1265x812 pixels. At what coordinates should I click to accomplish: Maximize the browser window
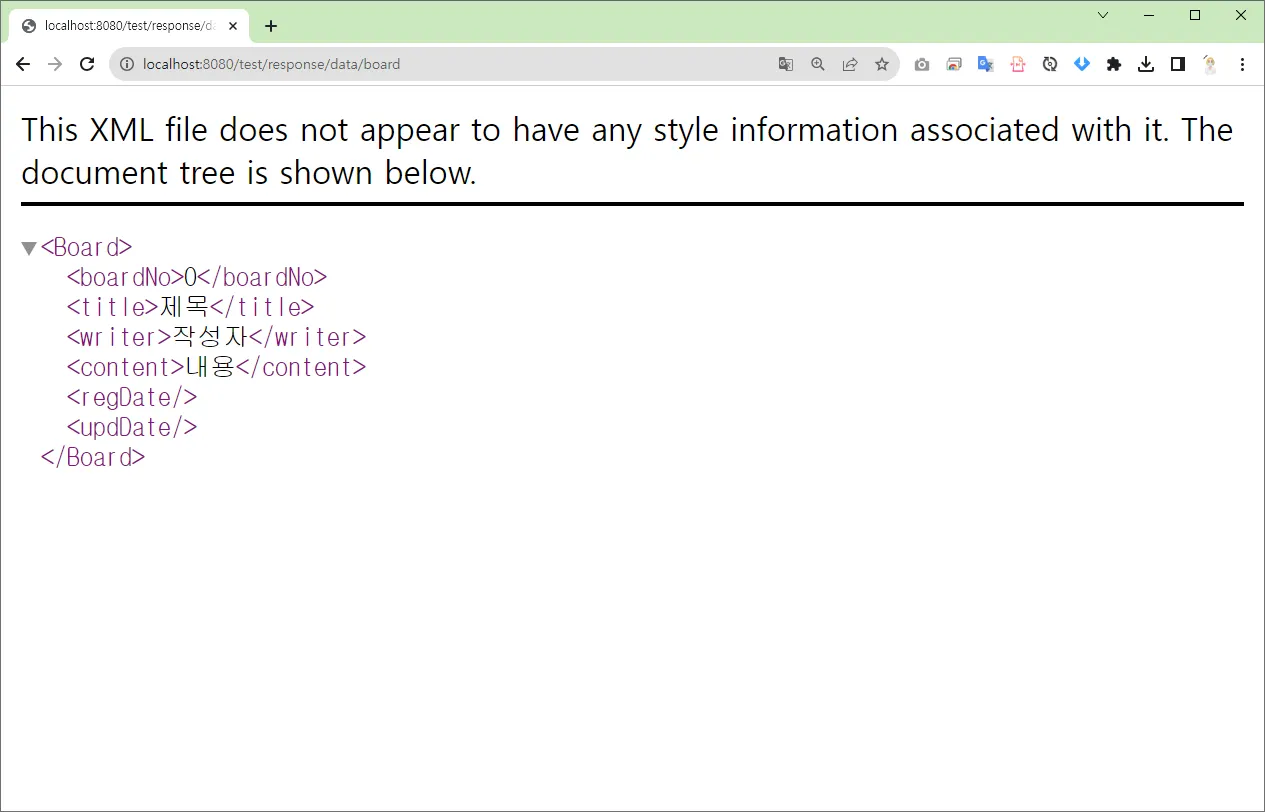tap(1195, 15)
